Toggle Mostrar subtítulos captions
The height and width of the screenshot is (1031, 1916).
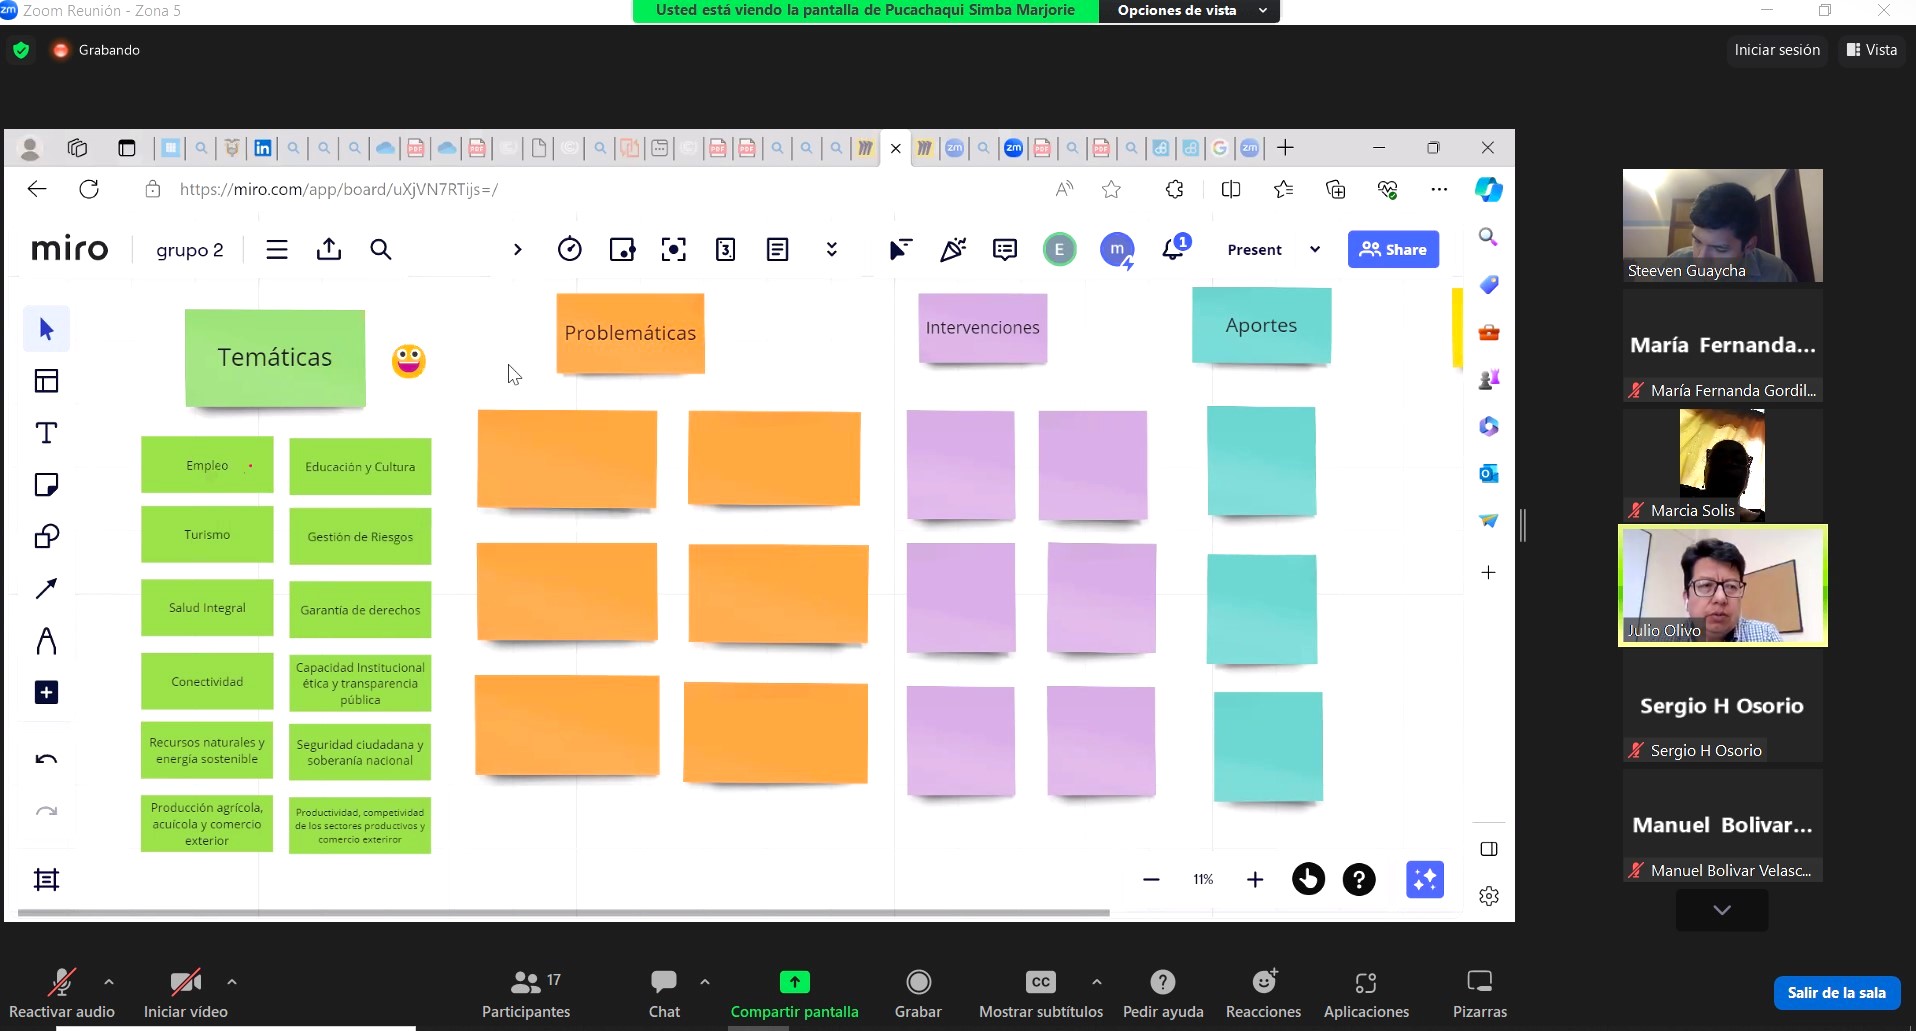coord(1040,993)
